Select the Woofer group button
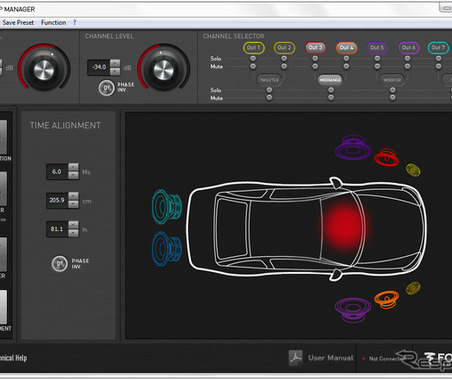 click(x=392, y=80)
